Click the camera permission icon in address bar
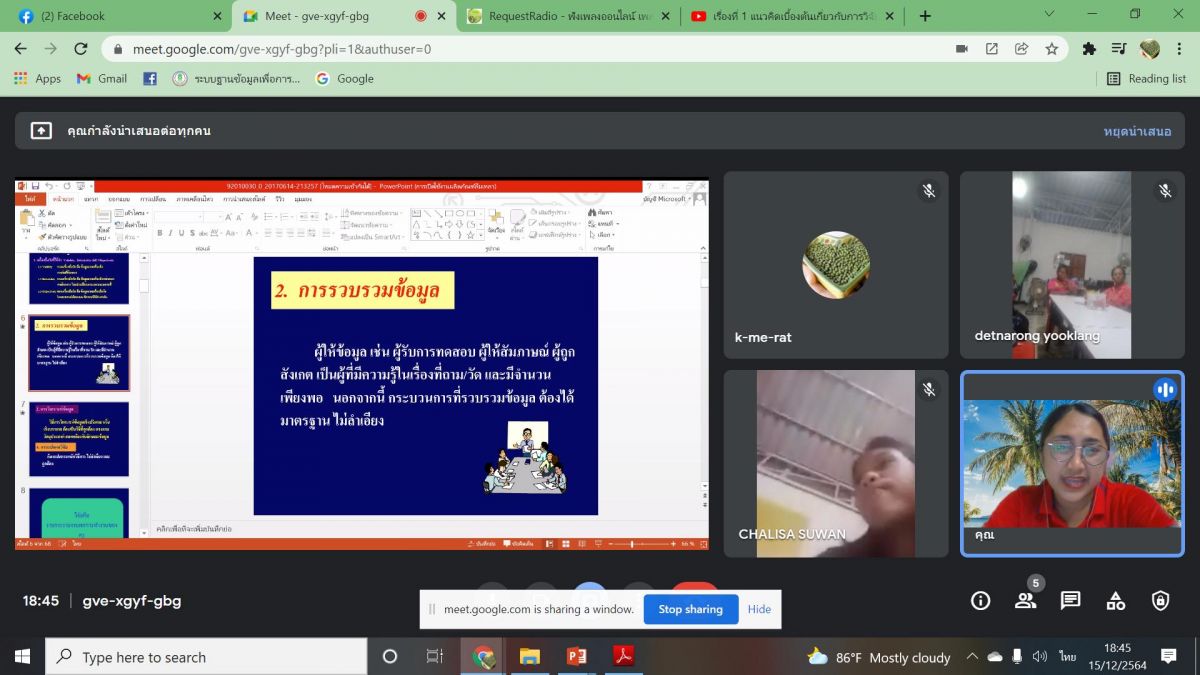 point(962,49)
